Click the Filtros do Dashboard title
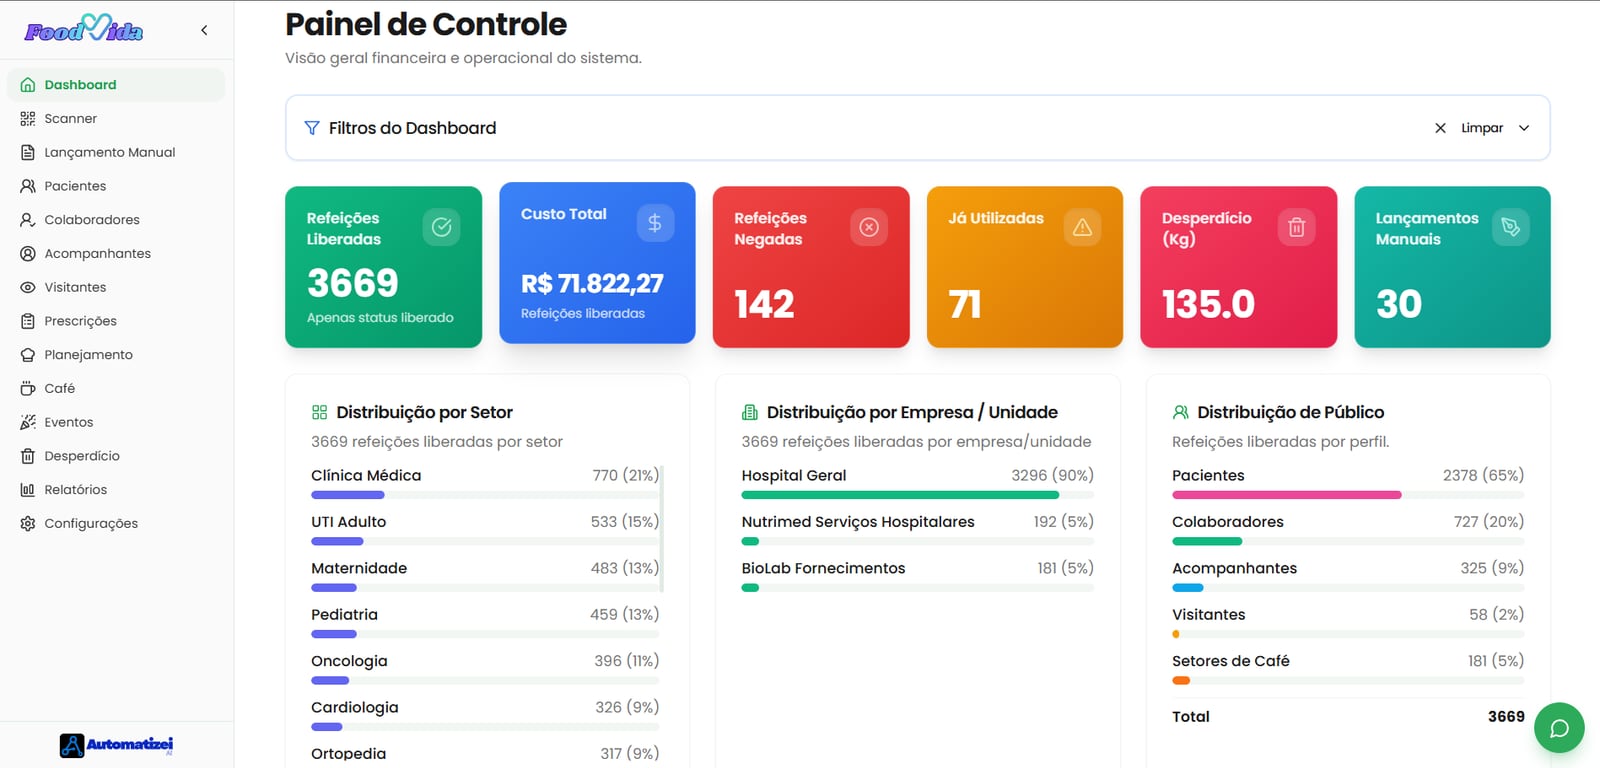 coord(413,128)
